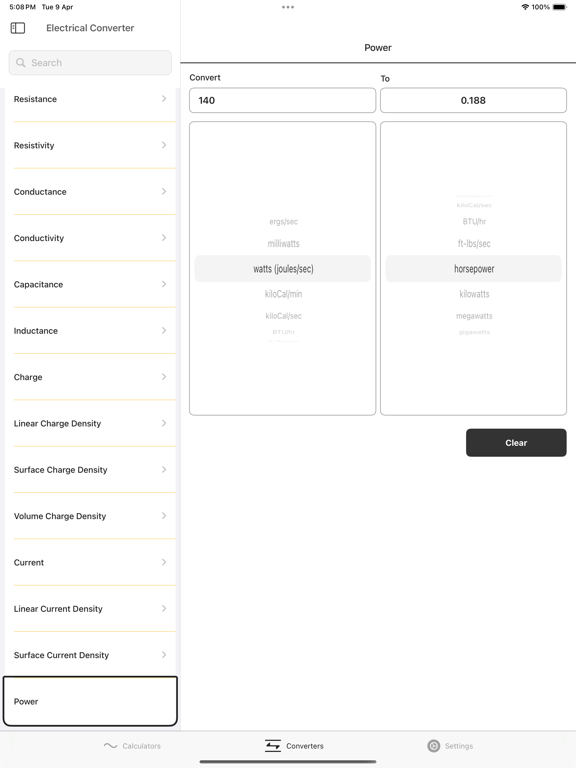The image size is (576, 768).
Task: Click the search magnifier icon
Action: click(x=21, y=63)
